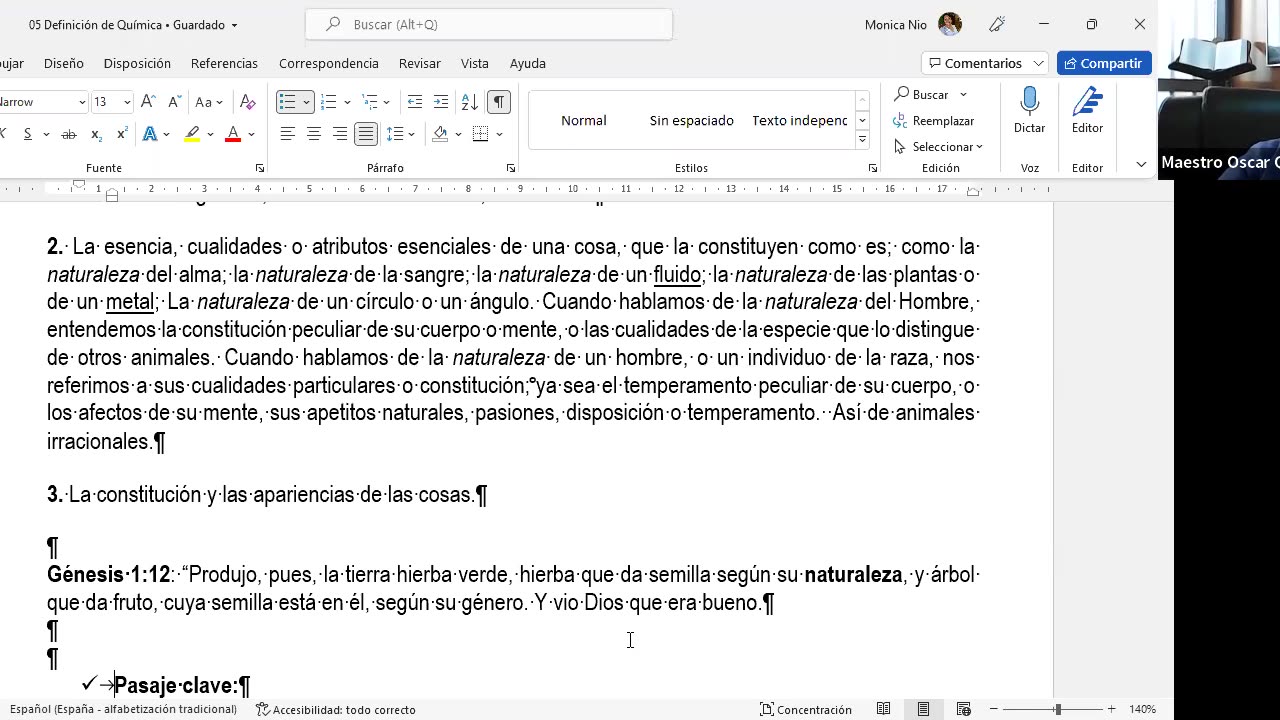Align text right
This screenshot has height=720, width=1280.
pyautogui.click(x=340, y=134)
